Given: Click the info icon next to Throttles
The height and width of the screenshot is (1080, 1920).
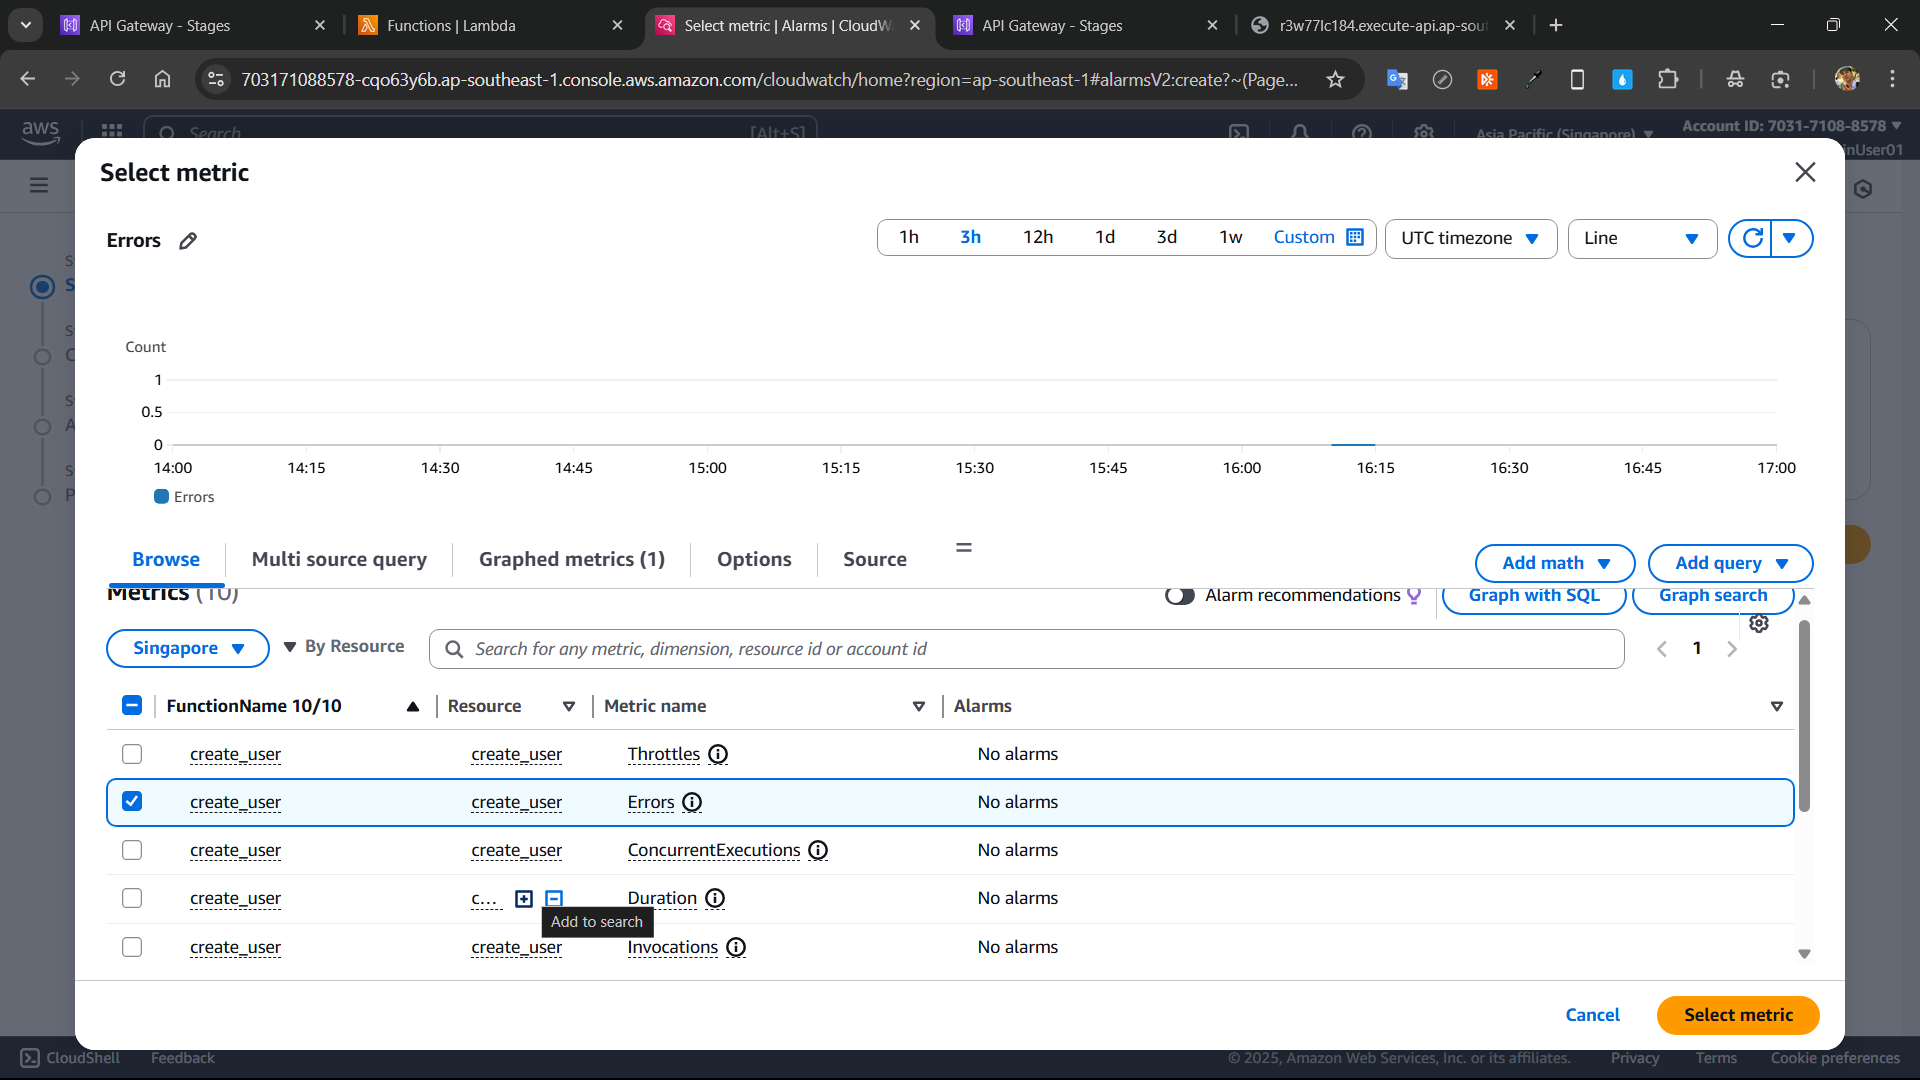Looking at the screenshot, I should tap(718, 755).
